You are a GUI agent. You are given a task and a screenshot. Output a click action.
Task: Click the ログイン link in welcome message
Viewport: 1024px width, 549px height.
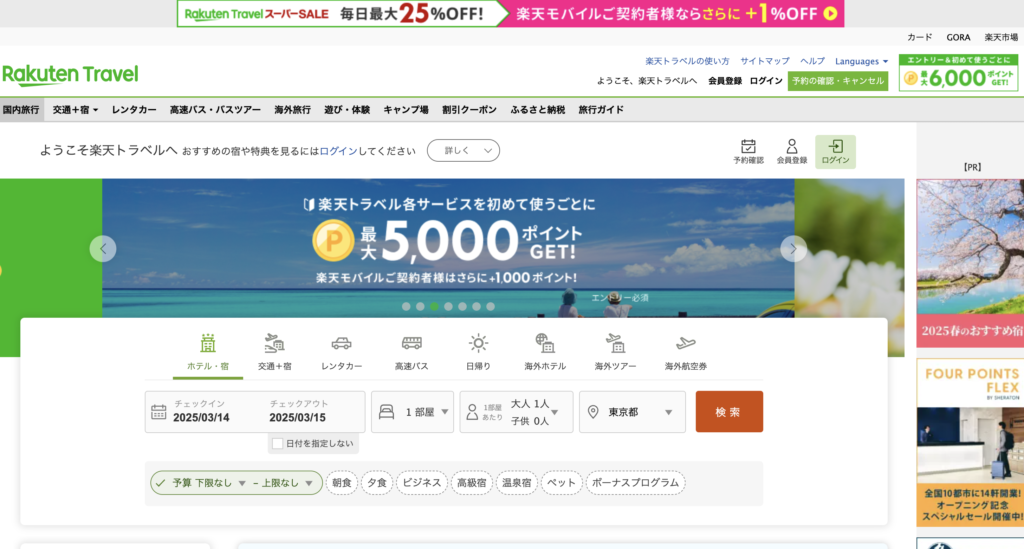click(338, 151)
